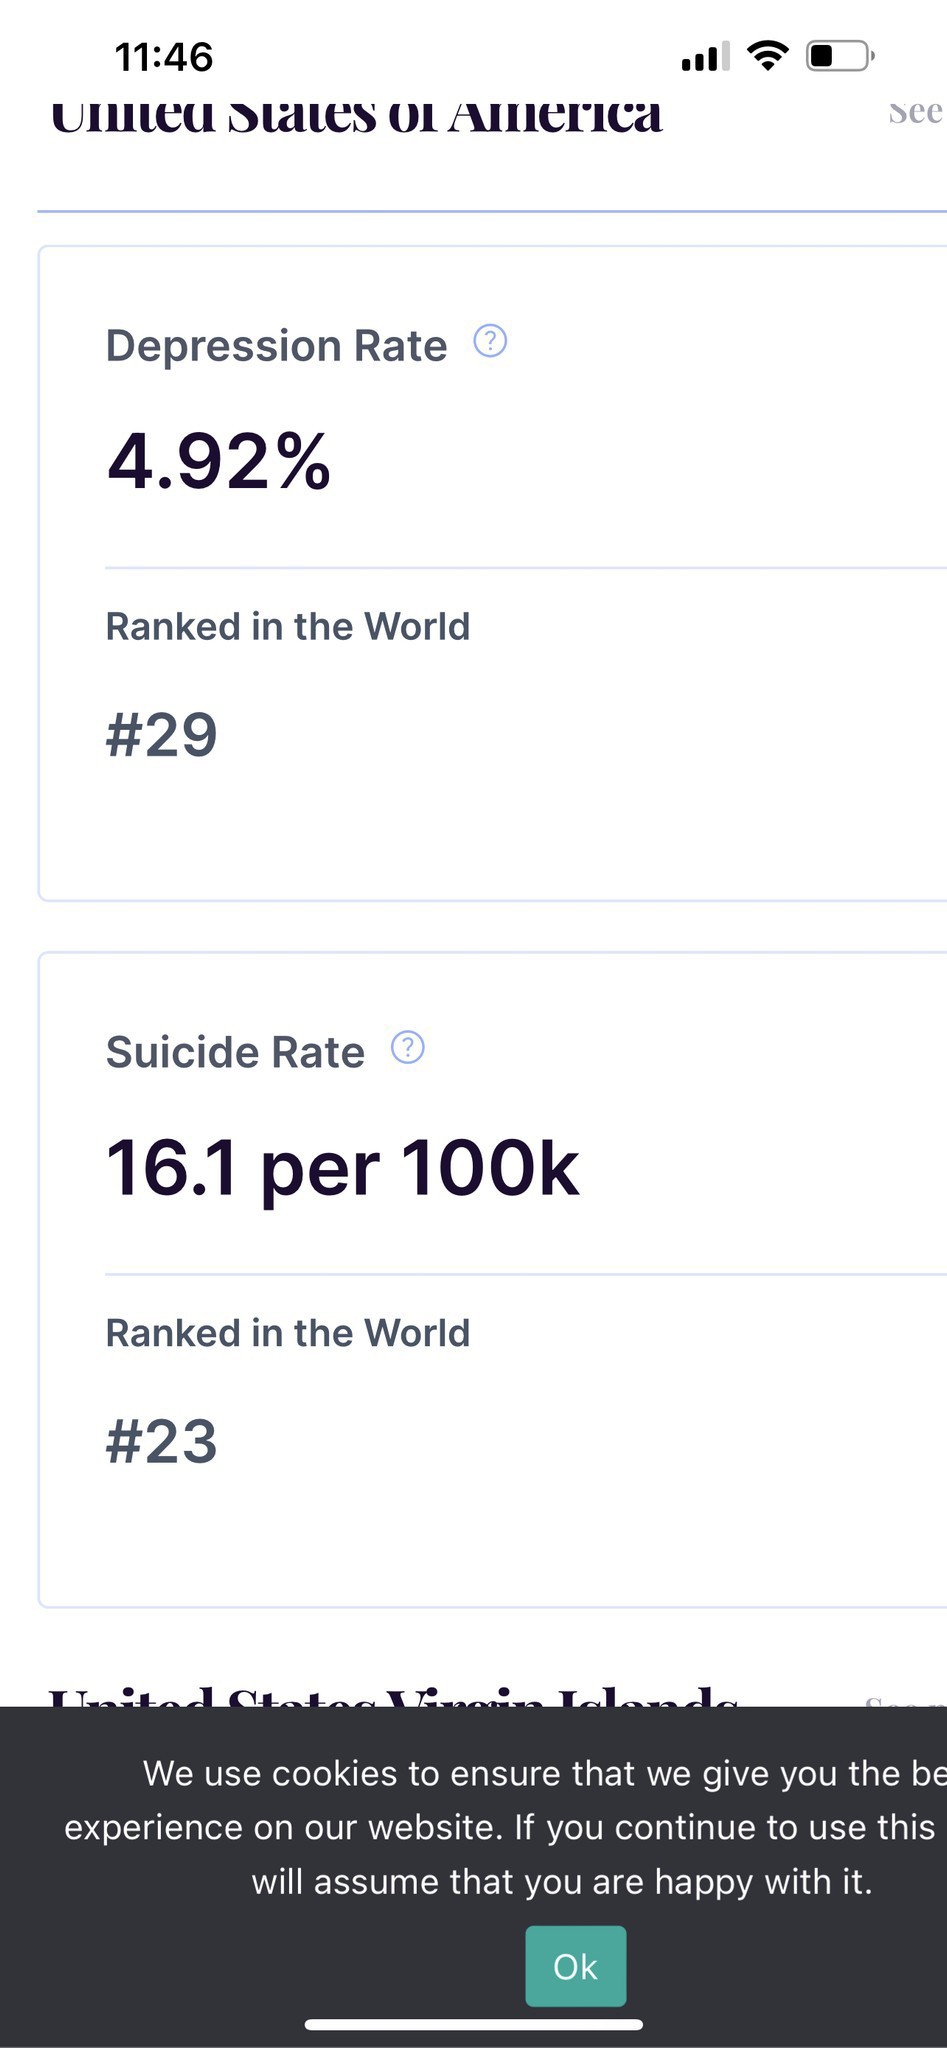Viewport: 947px width, 2048px height.
Task: Tap the #29 depression world ranking
Action: pos(162,735)
